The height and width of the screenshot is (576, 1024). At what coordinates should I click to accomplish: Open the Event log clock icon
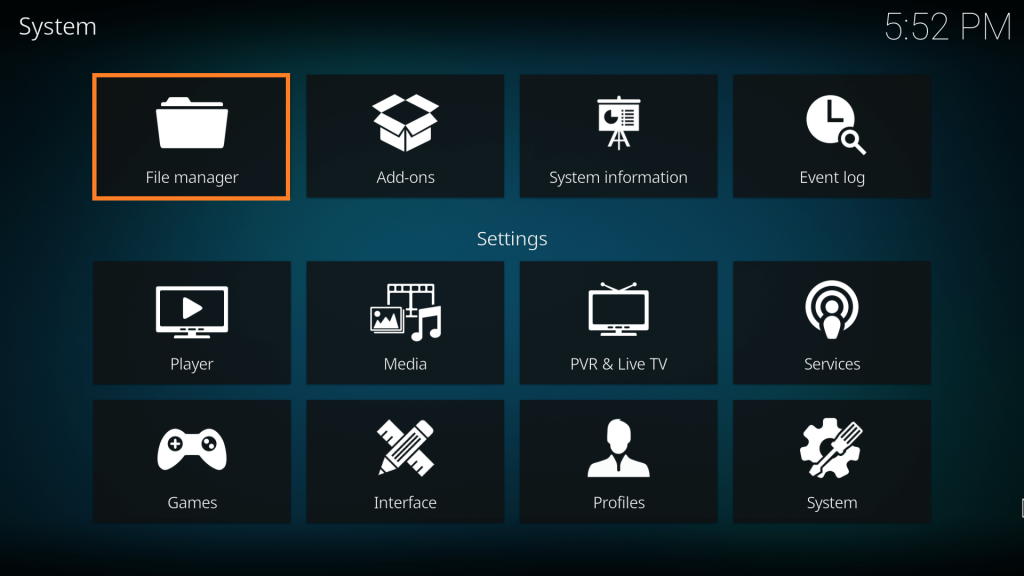click(835, 125)
